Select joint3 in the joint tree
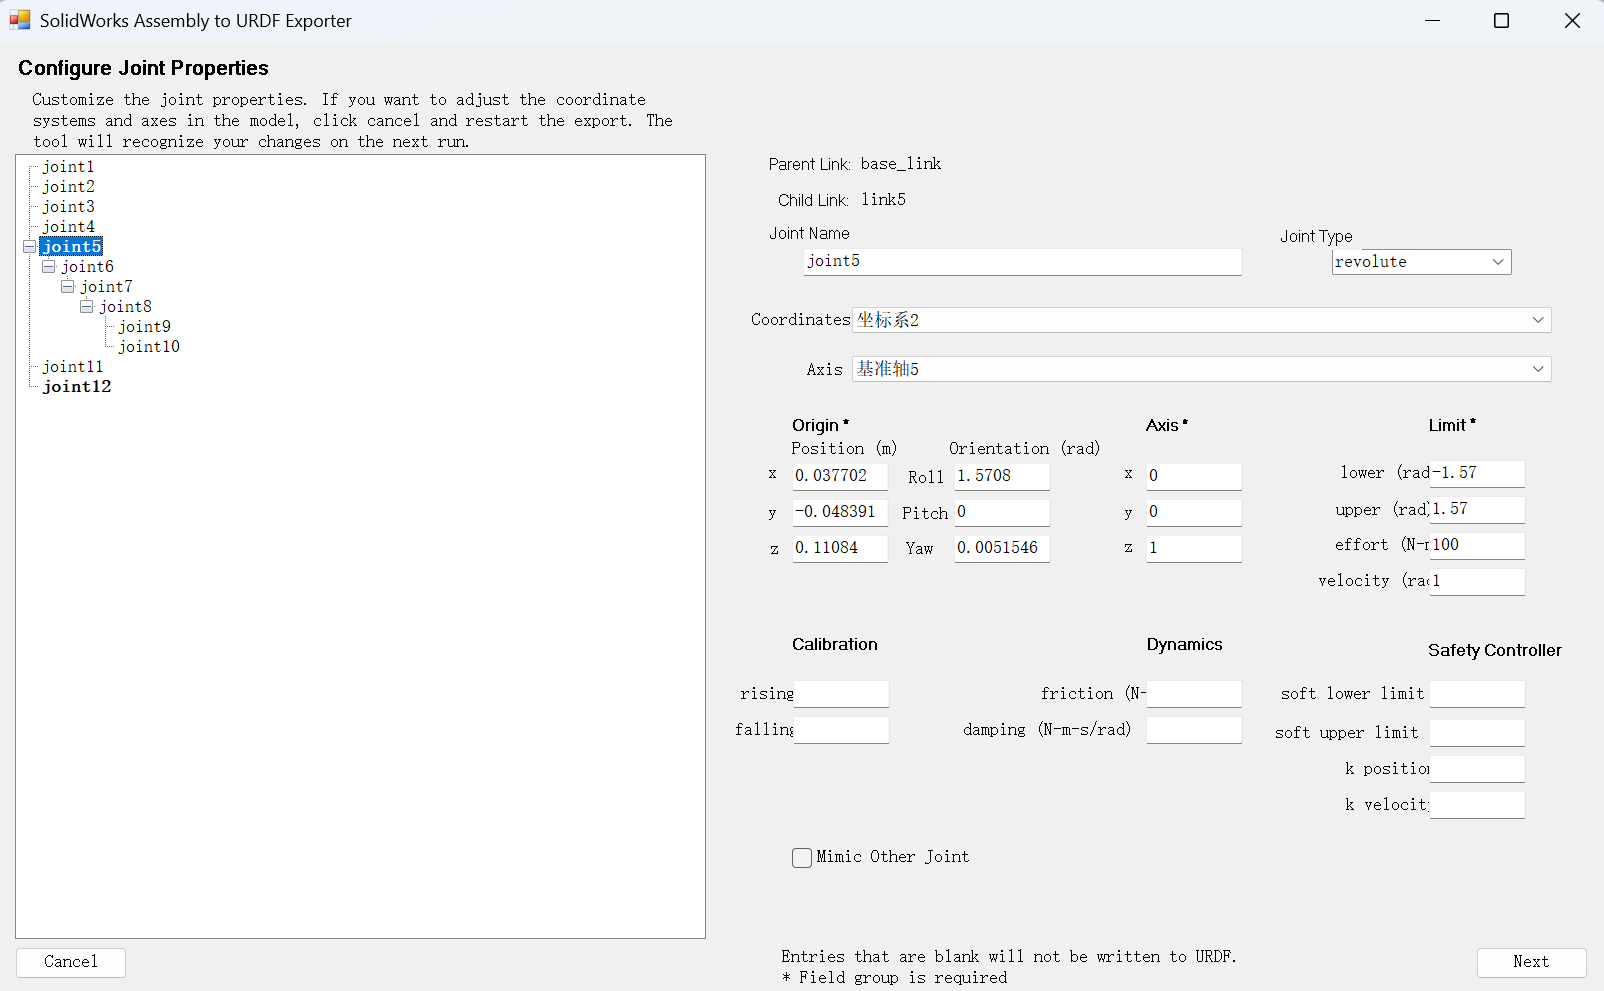Image resolution: width=1604 pixels, height=991 pixels. pyautogui.click(x=68, y=207)
